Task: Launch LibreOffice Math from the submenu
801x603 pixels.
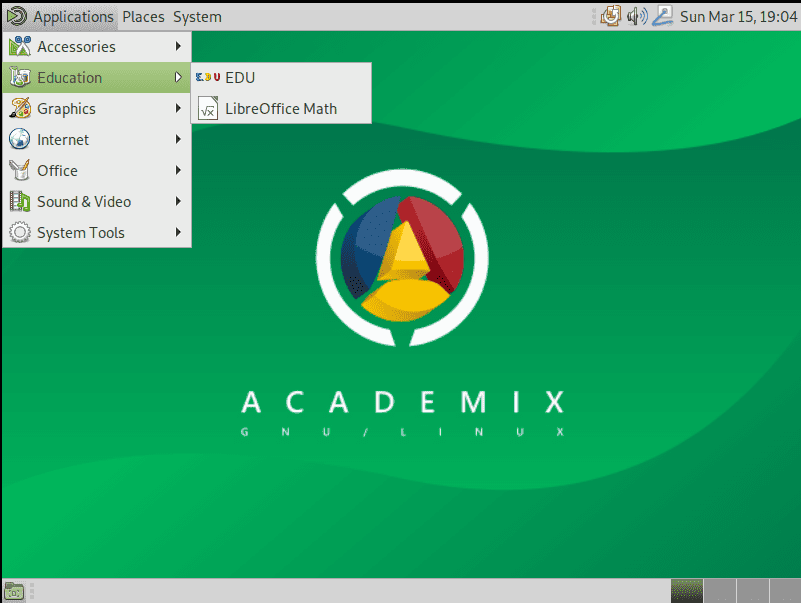Action: (x=281, y=108)
